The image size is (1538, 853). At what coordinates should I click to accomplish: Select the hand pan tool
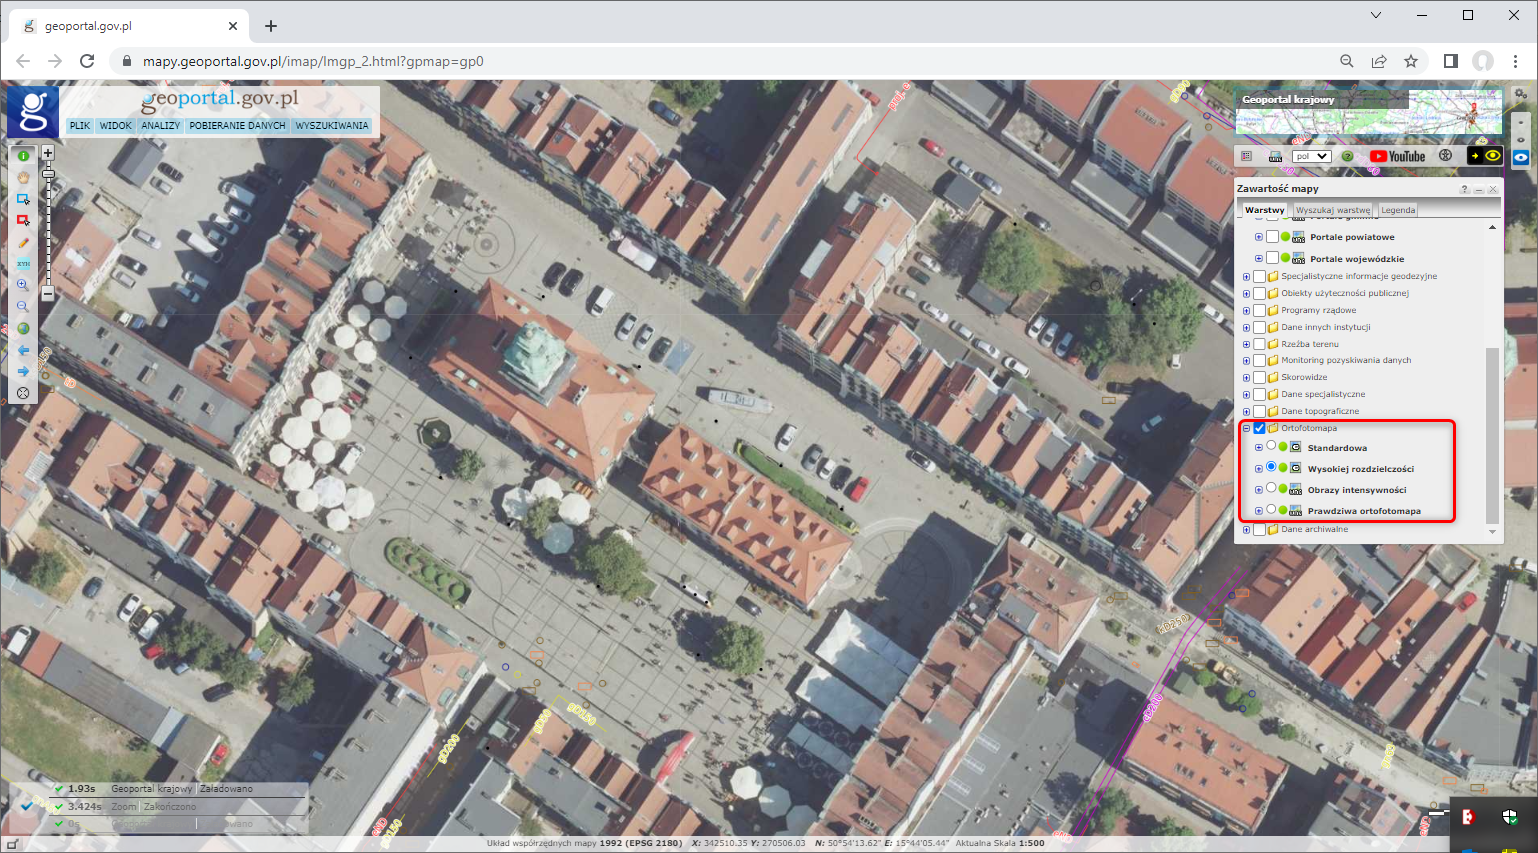pyautogui.click(x=23, y=177)
